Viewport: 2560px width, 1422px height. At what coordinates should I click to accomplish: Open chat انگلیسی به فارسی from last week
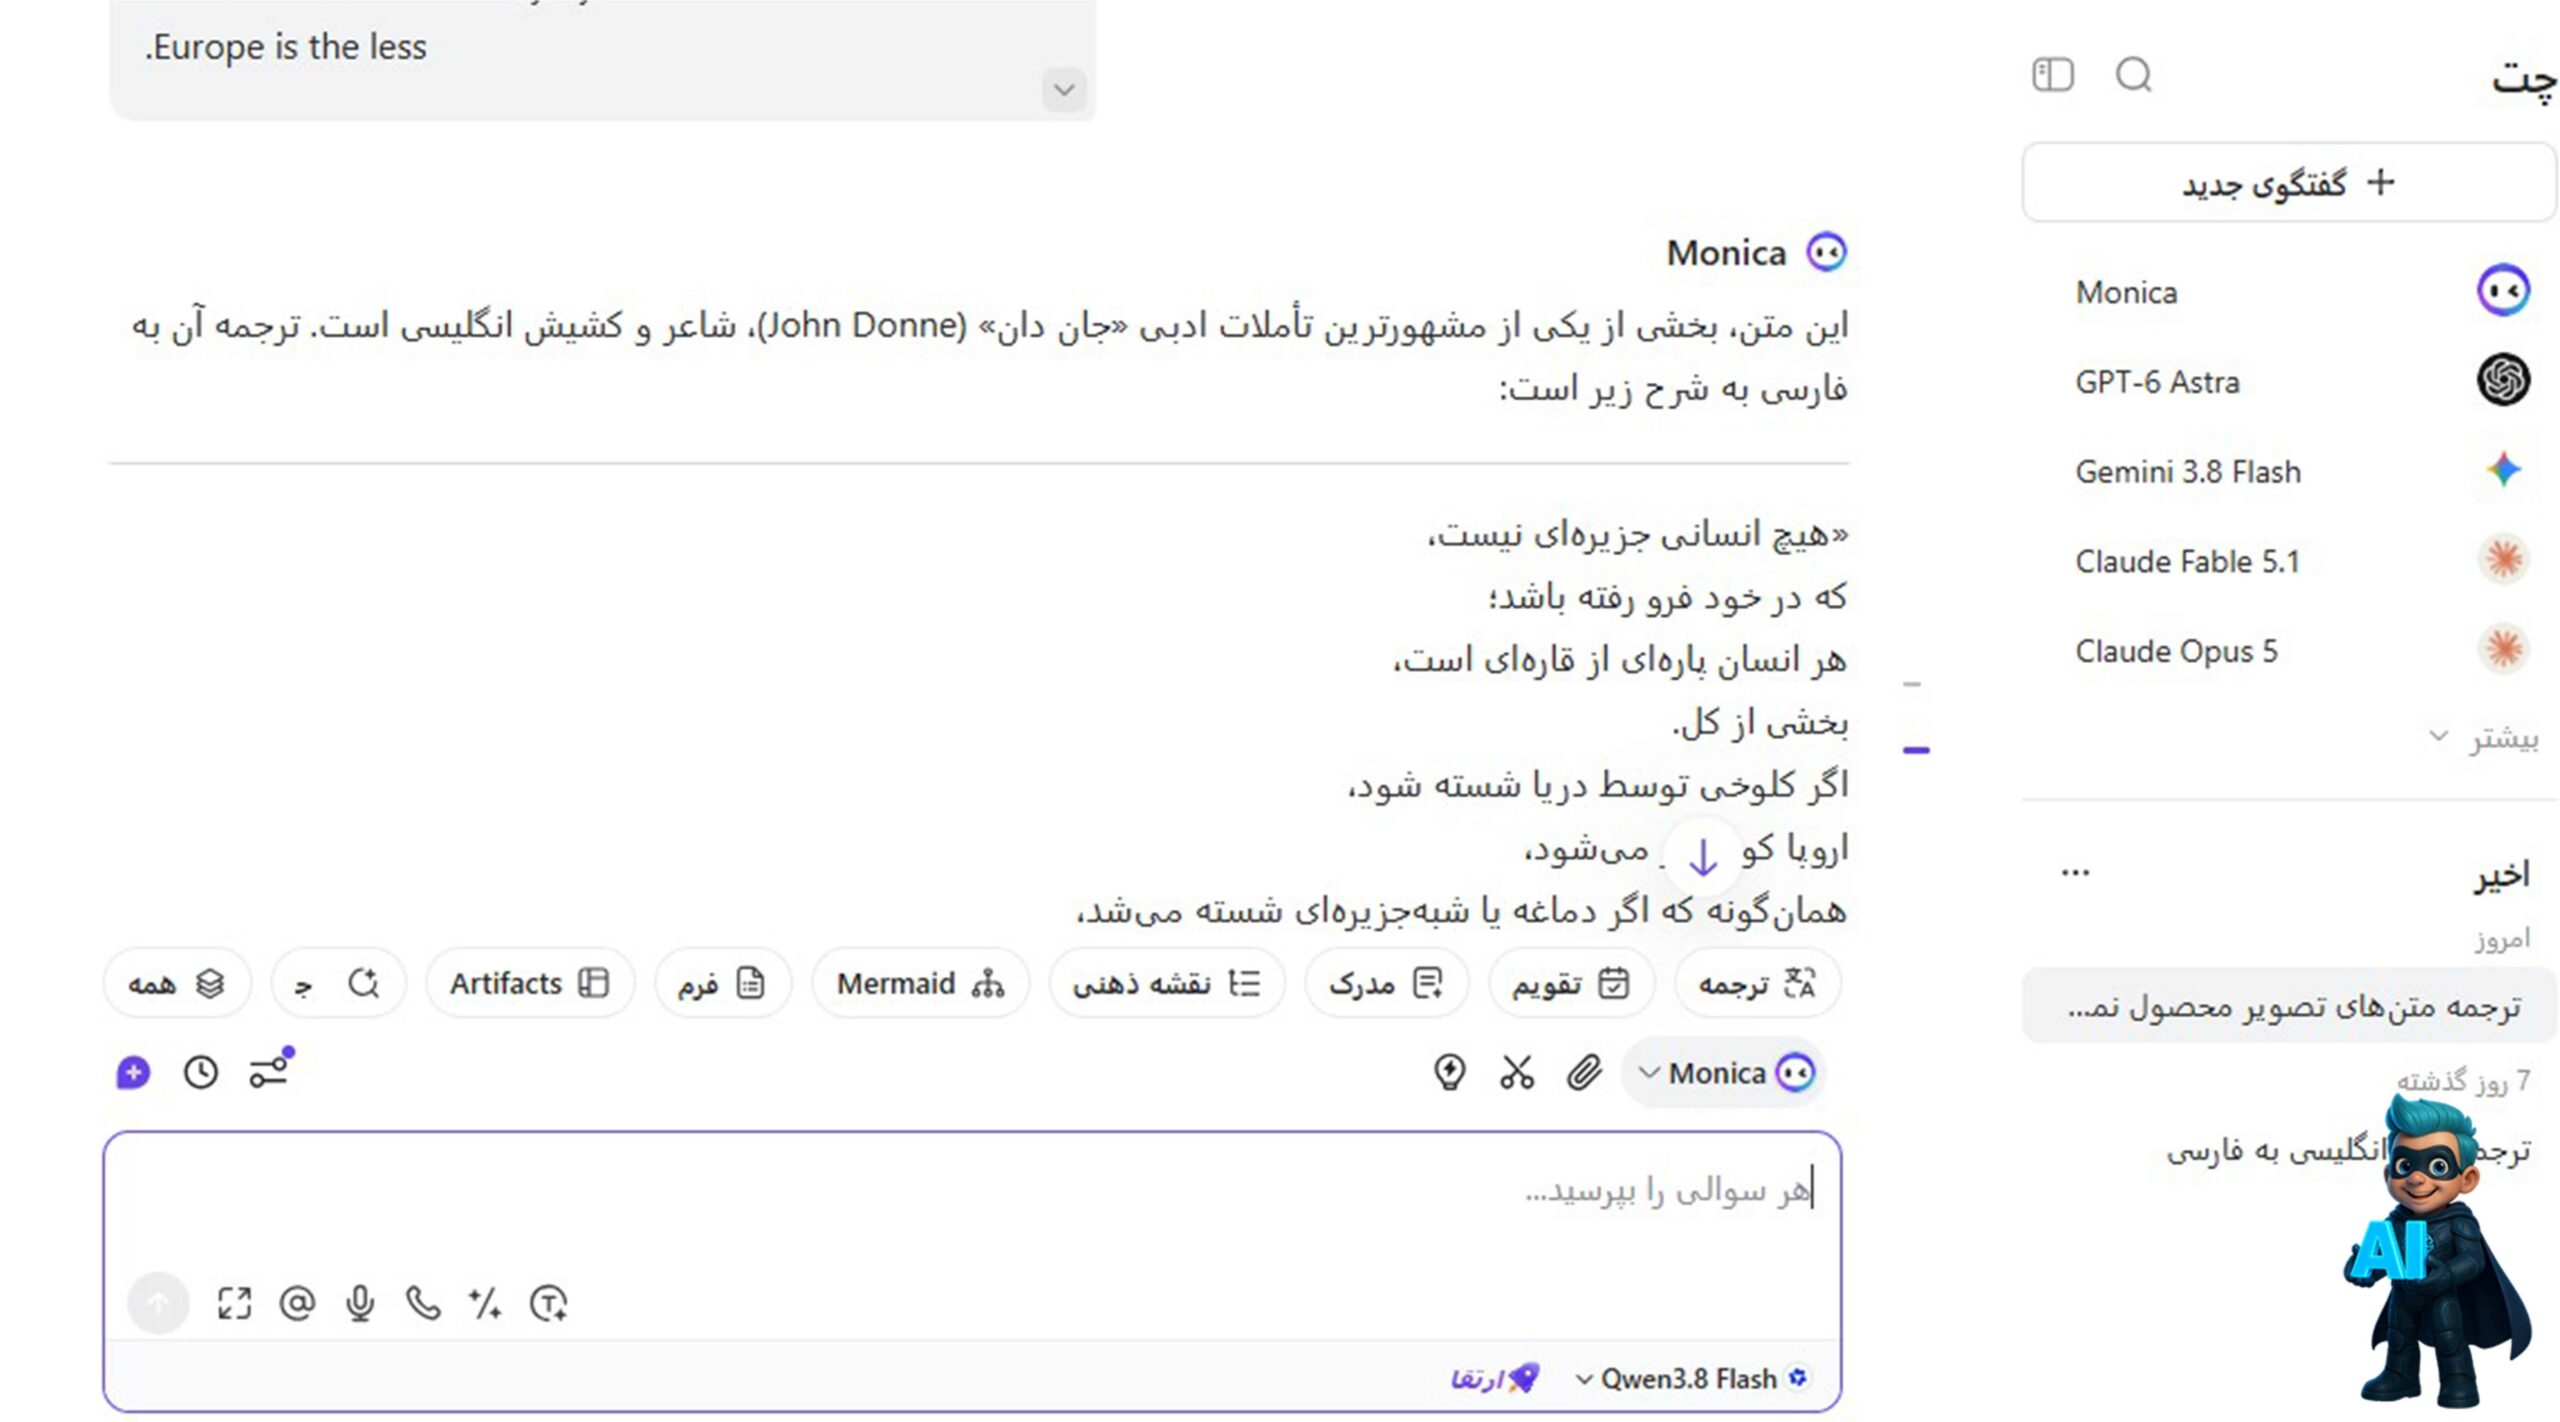point(2289,1149)
